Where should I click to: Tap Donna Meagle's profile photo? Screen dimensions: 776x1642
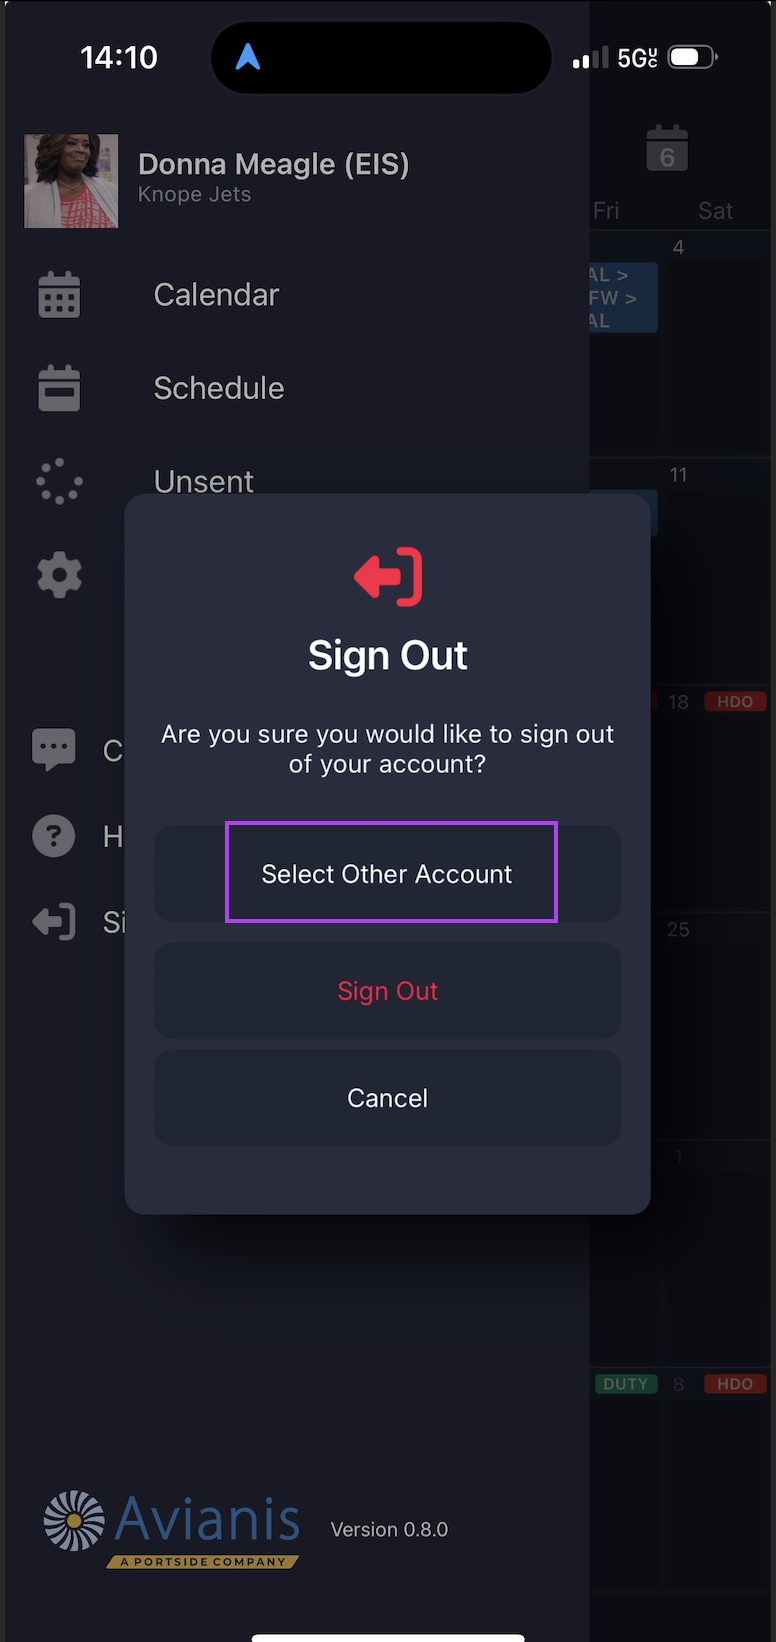[x=71, y=181]
